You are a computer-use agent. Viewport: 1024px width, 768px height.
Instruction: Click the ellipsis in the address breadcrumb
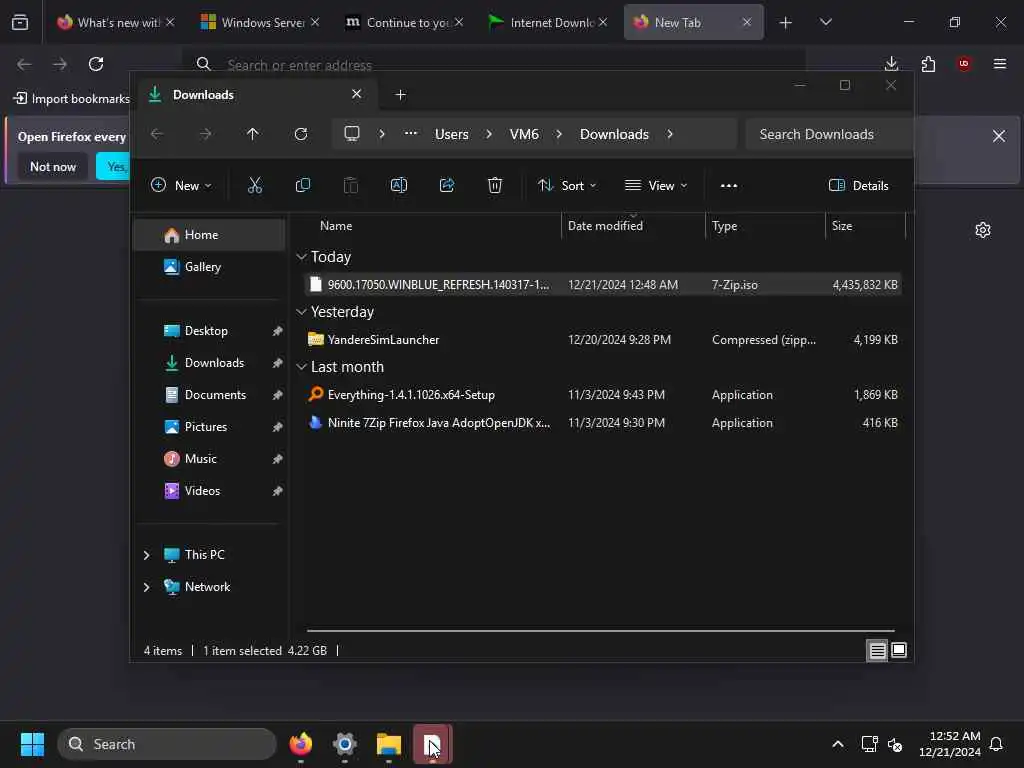tap(411, 133)
